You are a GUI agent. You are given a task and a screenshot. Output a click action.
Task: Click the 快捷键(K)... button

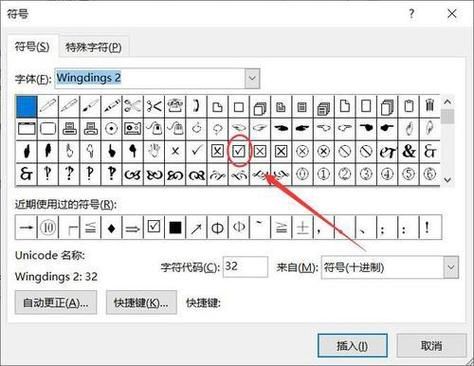[141, 303]
